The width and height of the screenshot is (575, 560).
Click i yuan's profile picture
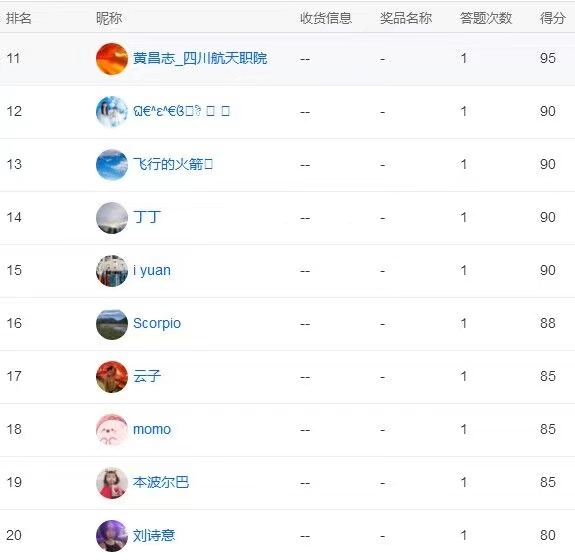click(112, 271)
